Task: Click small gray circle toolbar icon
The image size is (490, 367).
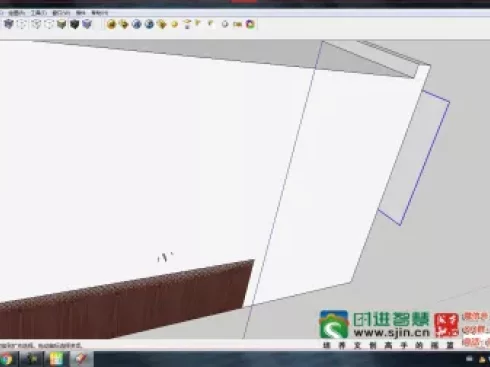Action: click(225, 24)
